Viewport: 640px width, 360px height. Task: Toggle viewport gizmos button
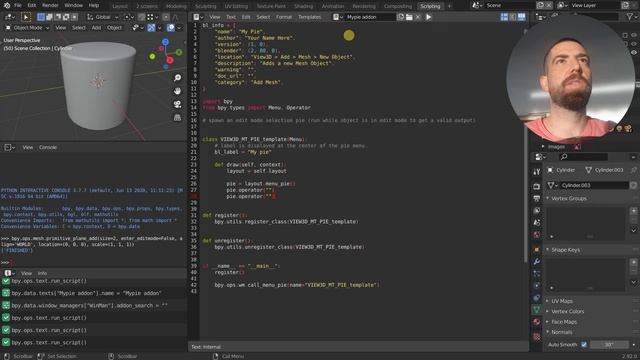click(151, 28)
